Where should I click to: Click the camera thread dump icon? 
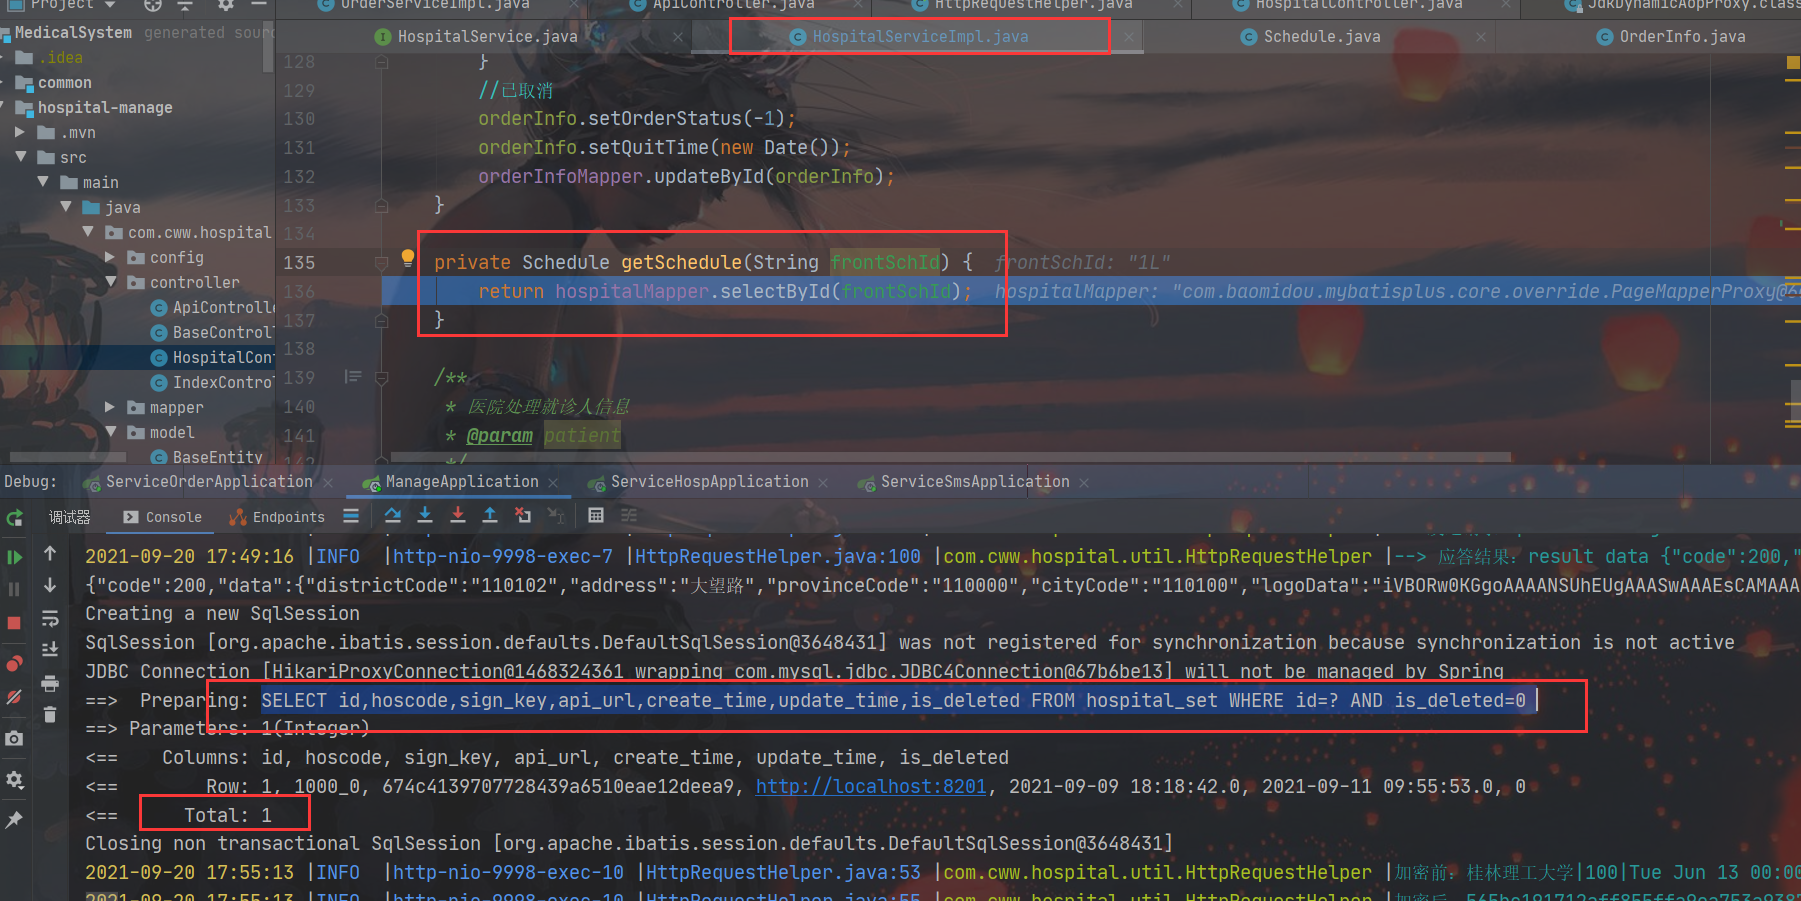(14, 738)
